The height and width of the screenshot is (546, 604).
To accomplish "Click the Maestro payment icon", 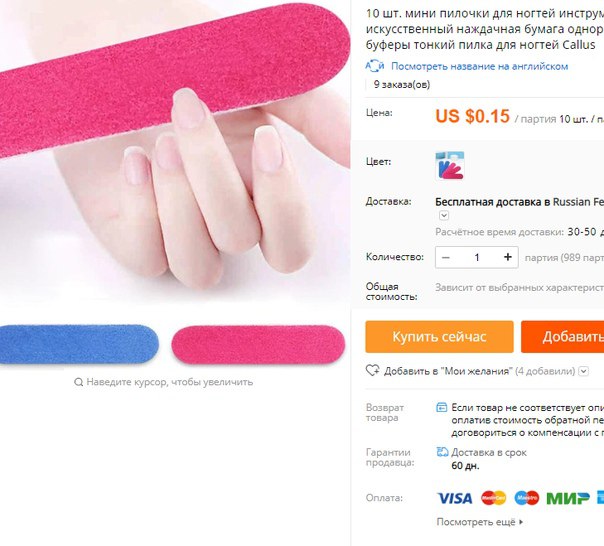I will click(527, 498).
